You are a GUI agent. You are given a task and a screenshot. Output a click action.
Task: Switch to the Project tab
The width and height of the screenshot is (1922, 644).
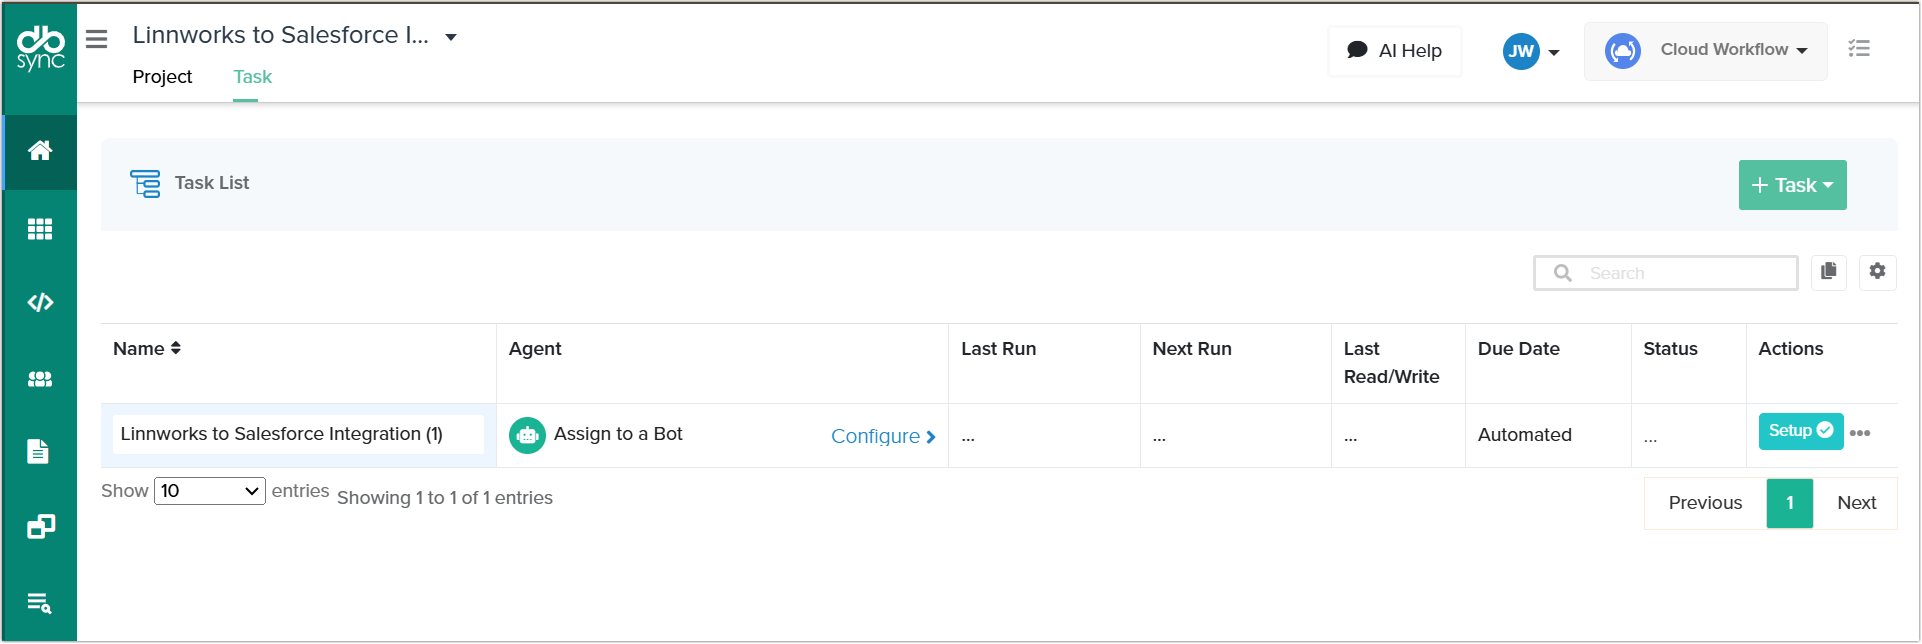tap(162, 77)
